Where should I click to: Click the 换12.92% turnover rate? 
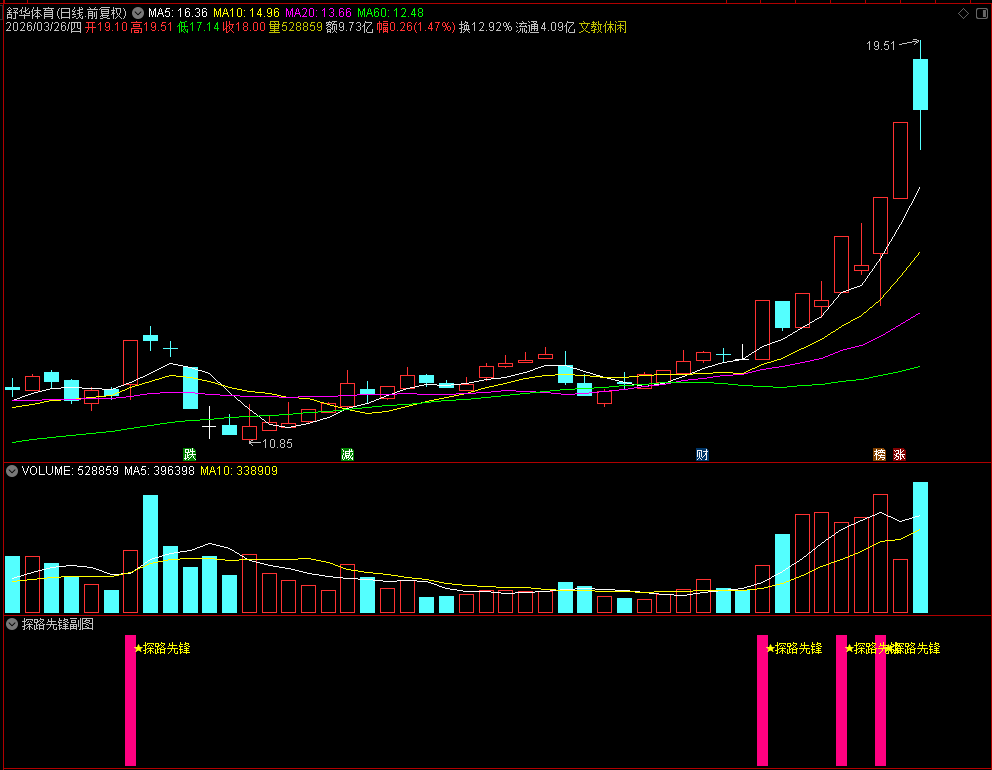tap(485, 27)
